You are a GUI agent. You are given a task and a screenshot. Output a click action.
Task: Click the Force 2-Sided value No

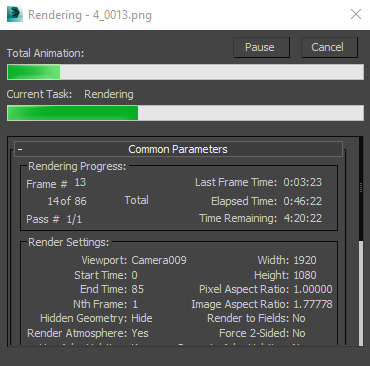[299, 333]
